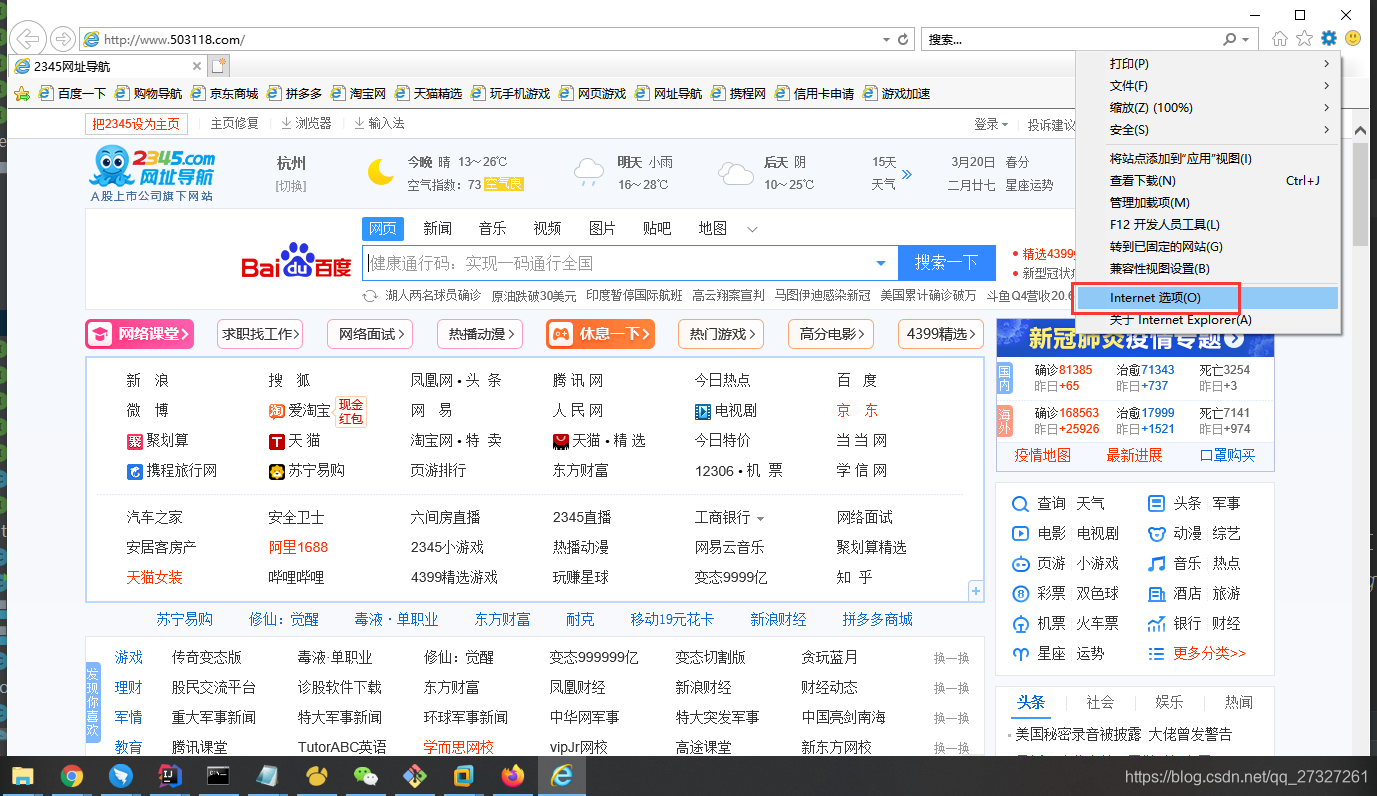
Task: Open the 缩放(Z) zoom submenu
Action: pyautogui.click(x=1207, y=108)
